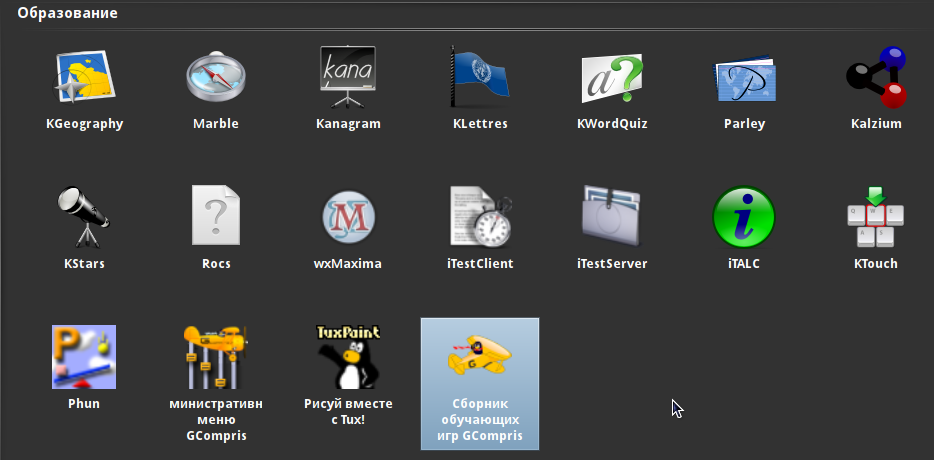
Task: Click the wxMaxima label text
Action: [348, 263]
